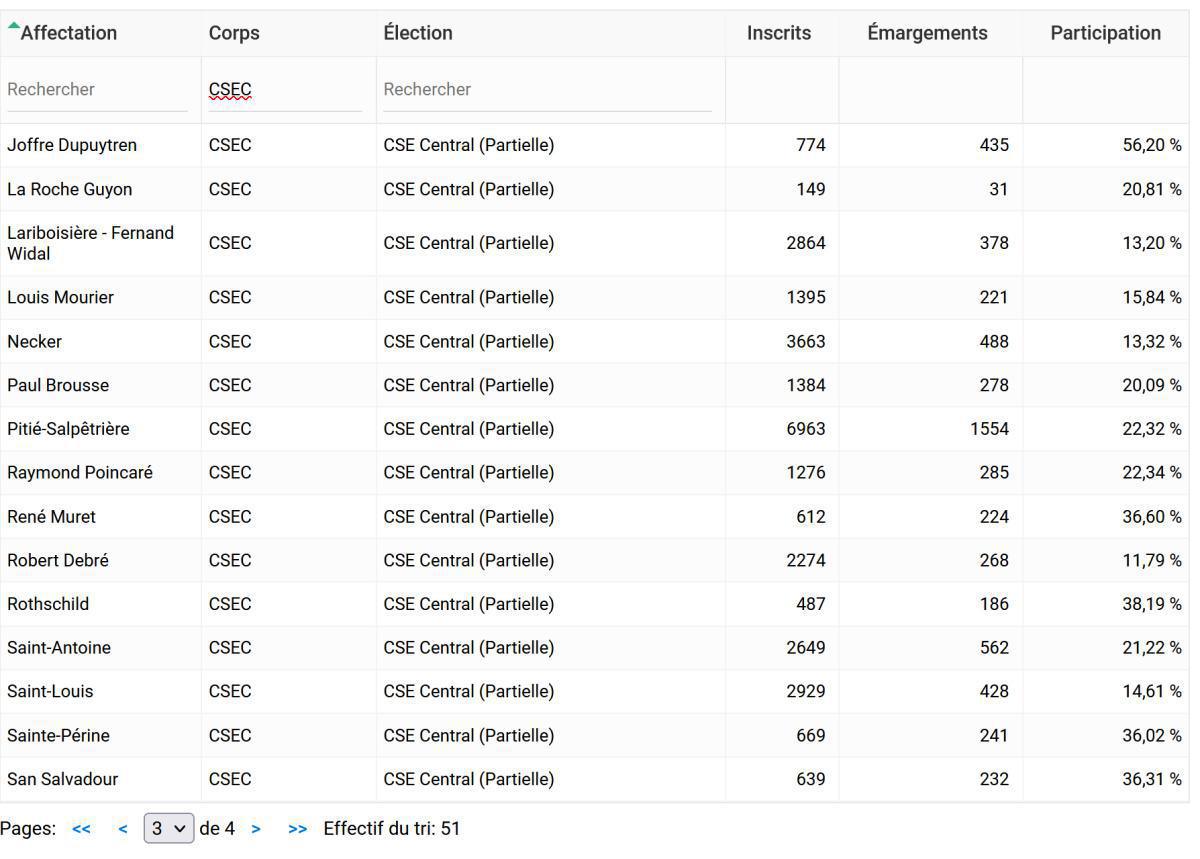Screen dimensions: 1200x859
Task: Sort by Inscrits column header
Action: point(778,33)
